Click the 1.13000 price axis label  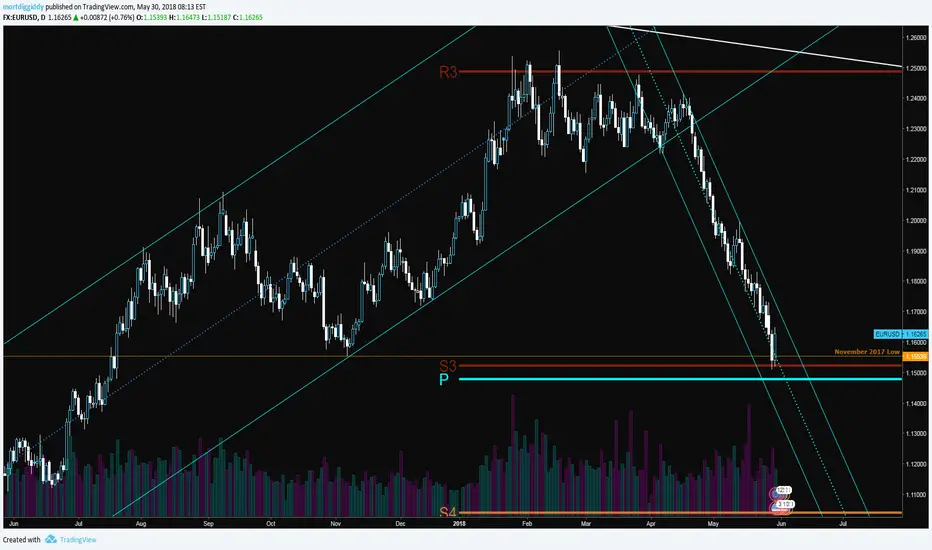(x=916, y=433)
